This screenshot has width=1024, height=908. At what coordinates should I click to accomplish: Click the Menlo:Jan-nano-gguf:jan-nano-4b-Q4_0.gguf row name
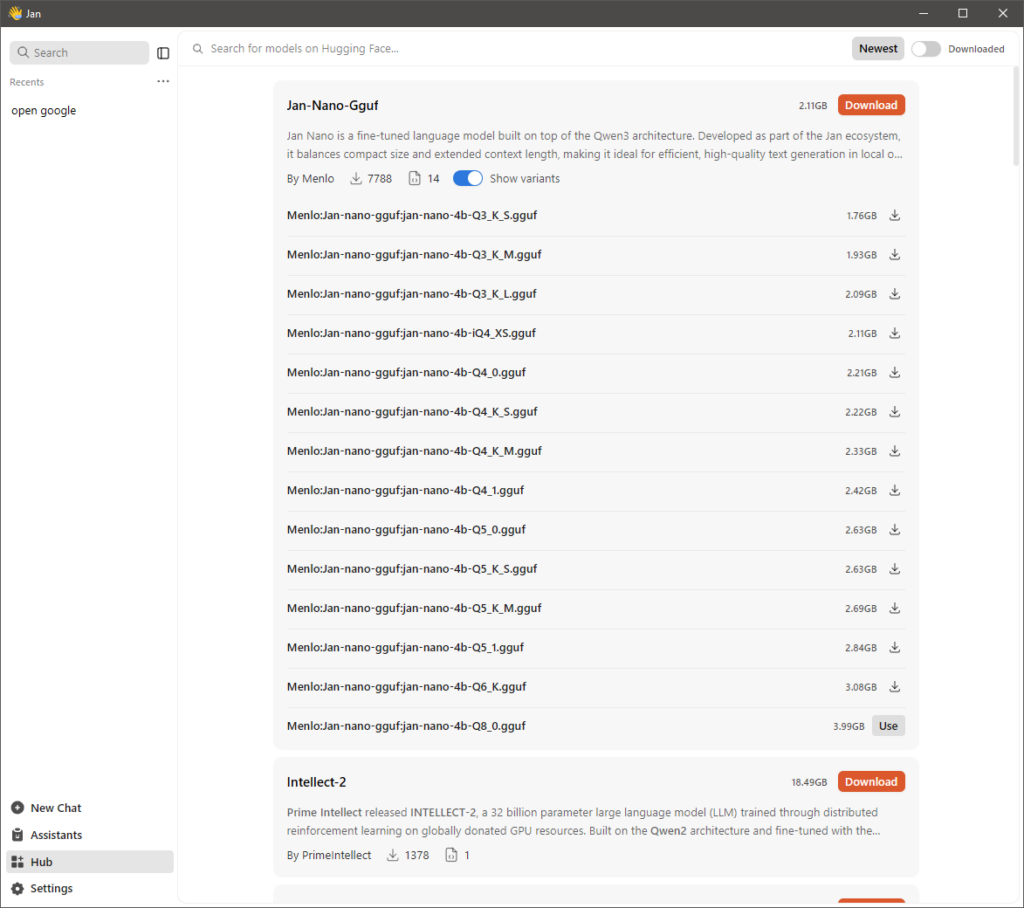pos(406,372)
